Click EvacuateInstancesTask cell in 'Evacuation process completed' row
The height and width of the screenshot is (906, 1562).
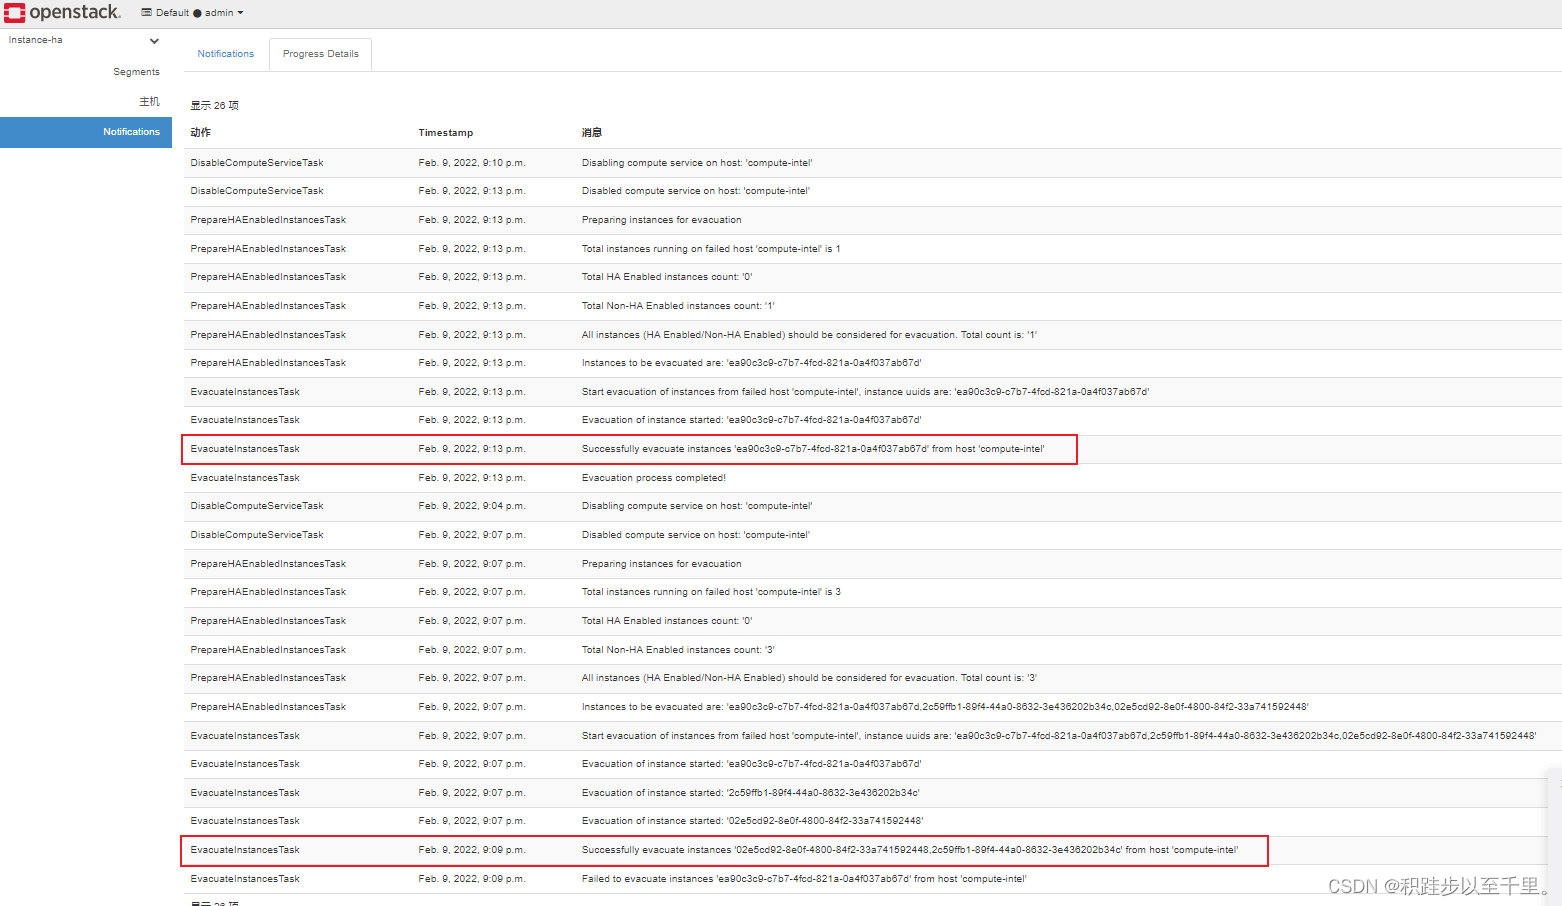[x=245, y=478]
